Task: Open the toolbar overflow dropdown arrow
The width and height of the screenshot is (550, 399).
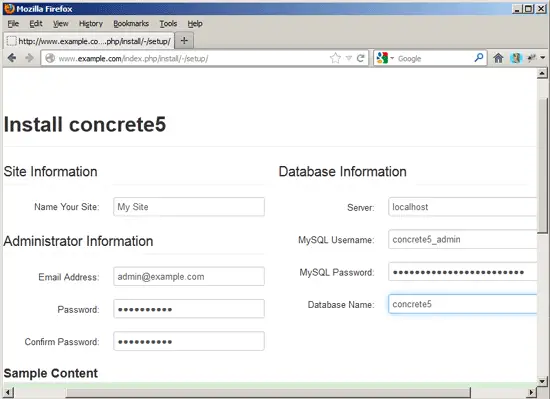Action: click(x=543, y=58)
